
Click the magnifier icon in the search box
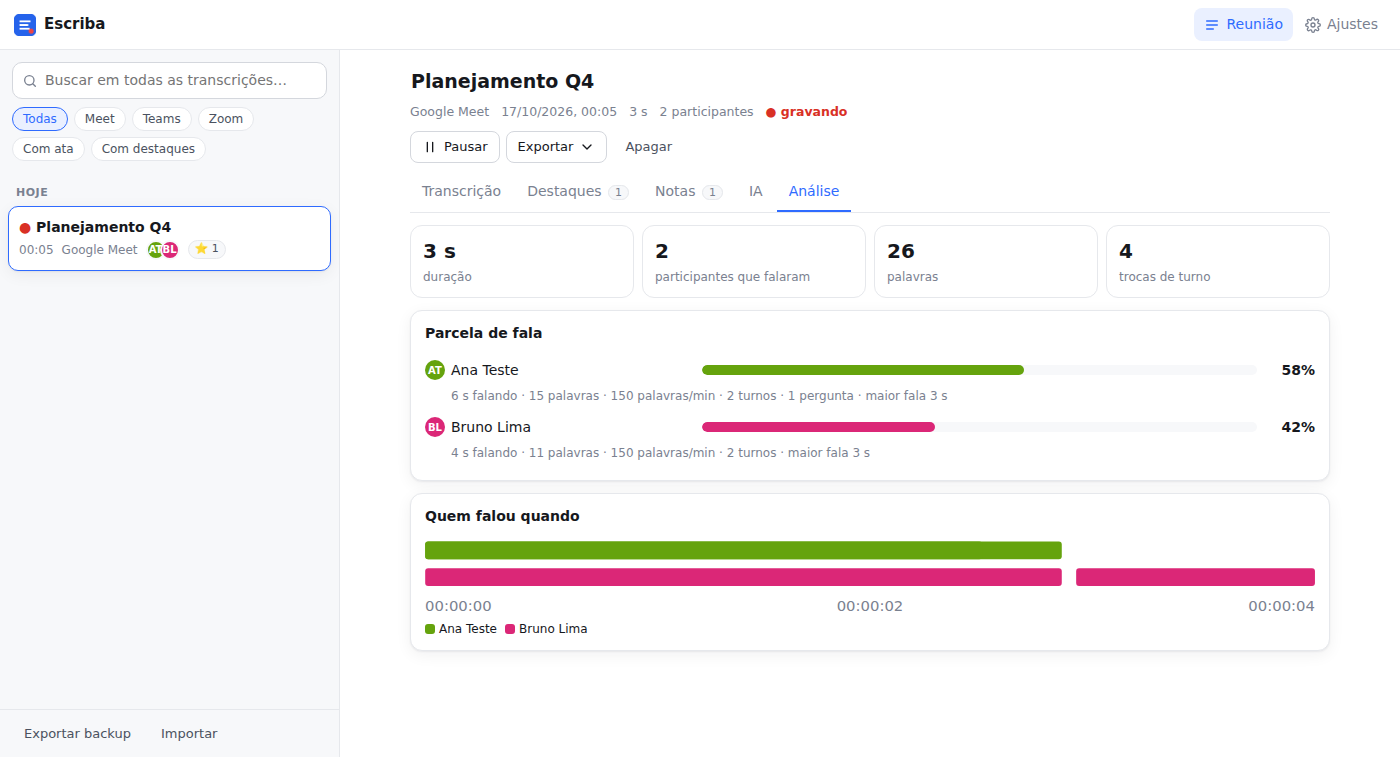[30, 81]
